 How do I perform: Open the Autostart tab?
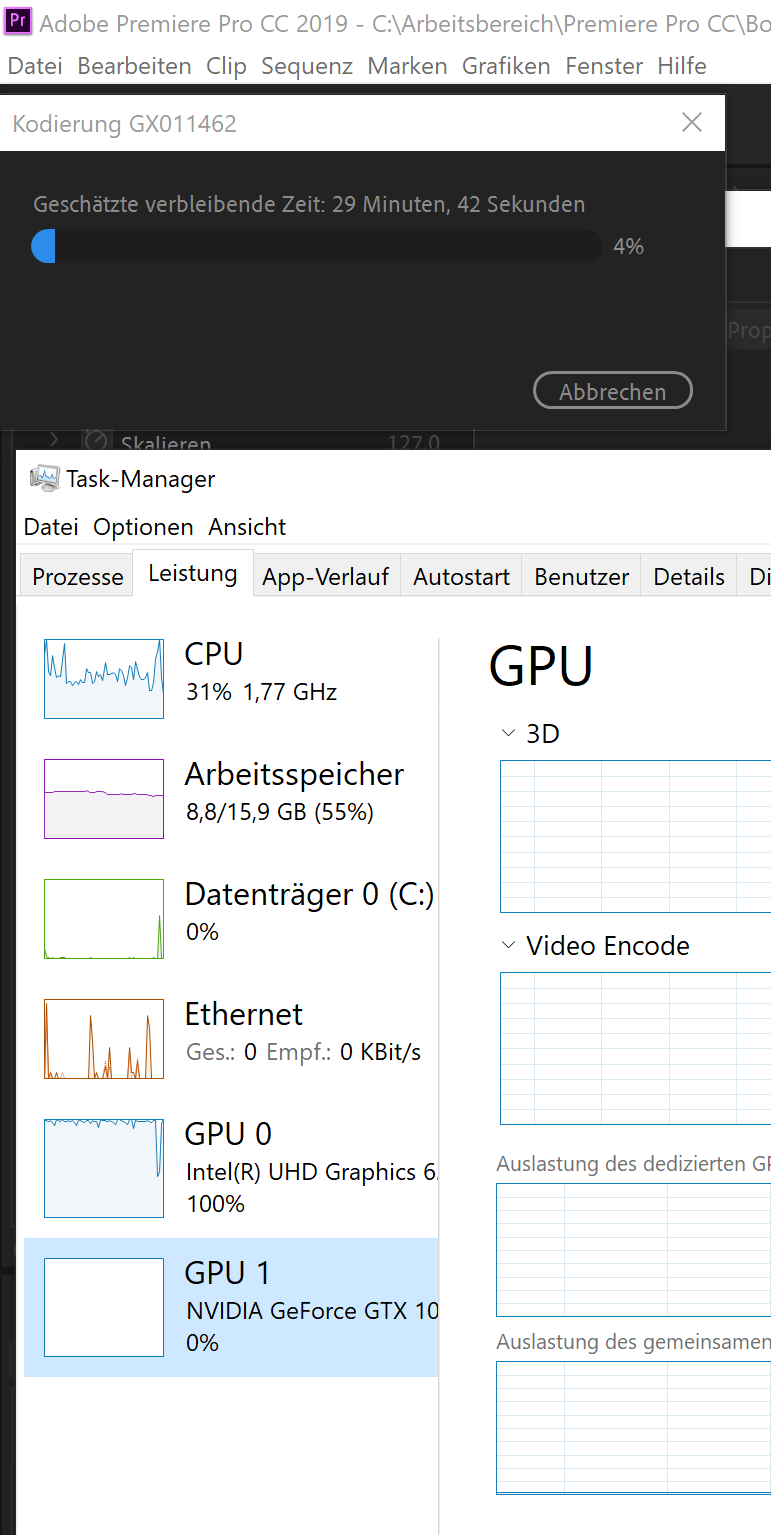tap(461, 577)
